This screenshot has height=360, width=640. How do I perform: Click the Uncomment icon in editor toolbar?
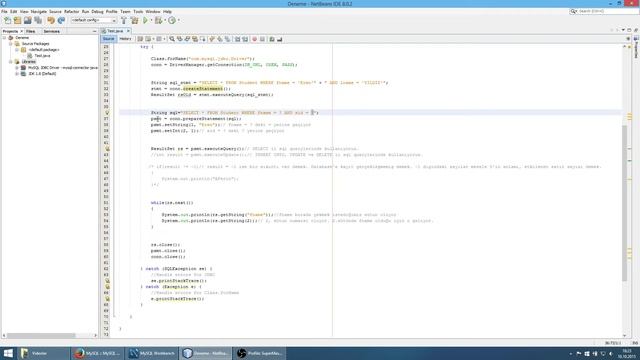pyautogui.click(x=280, y=39)
